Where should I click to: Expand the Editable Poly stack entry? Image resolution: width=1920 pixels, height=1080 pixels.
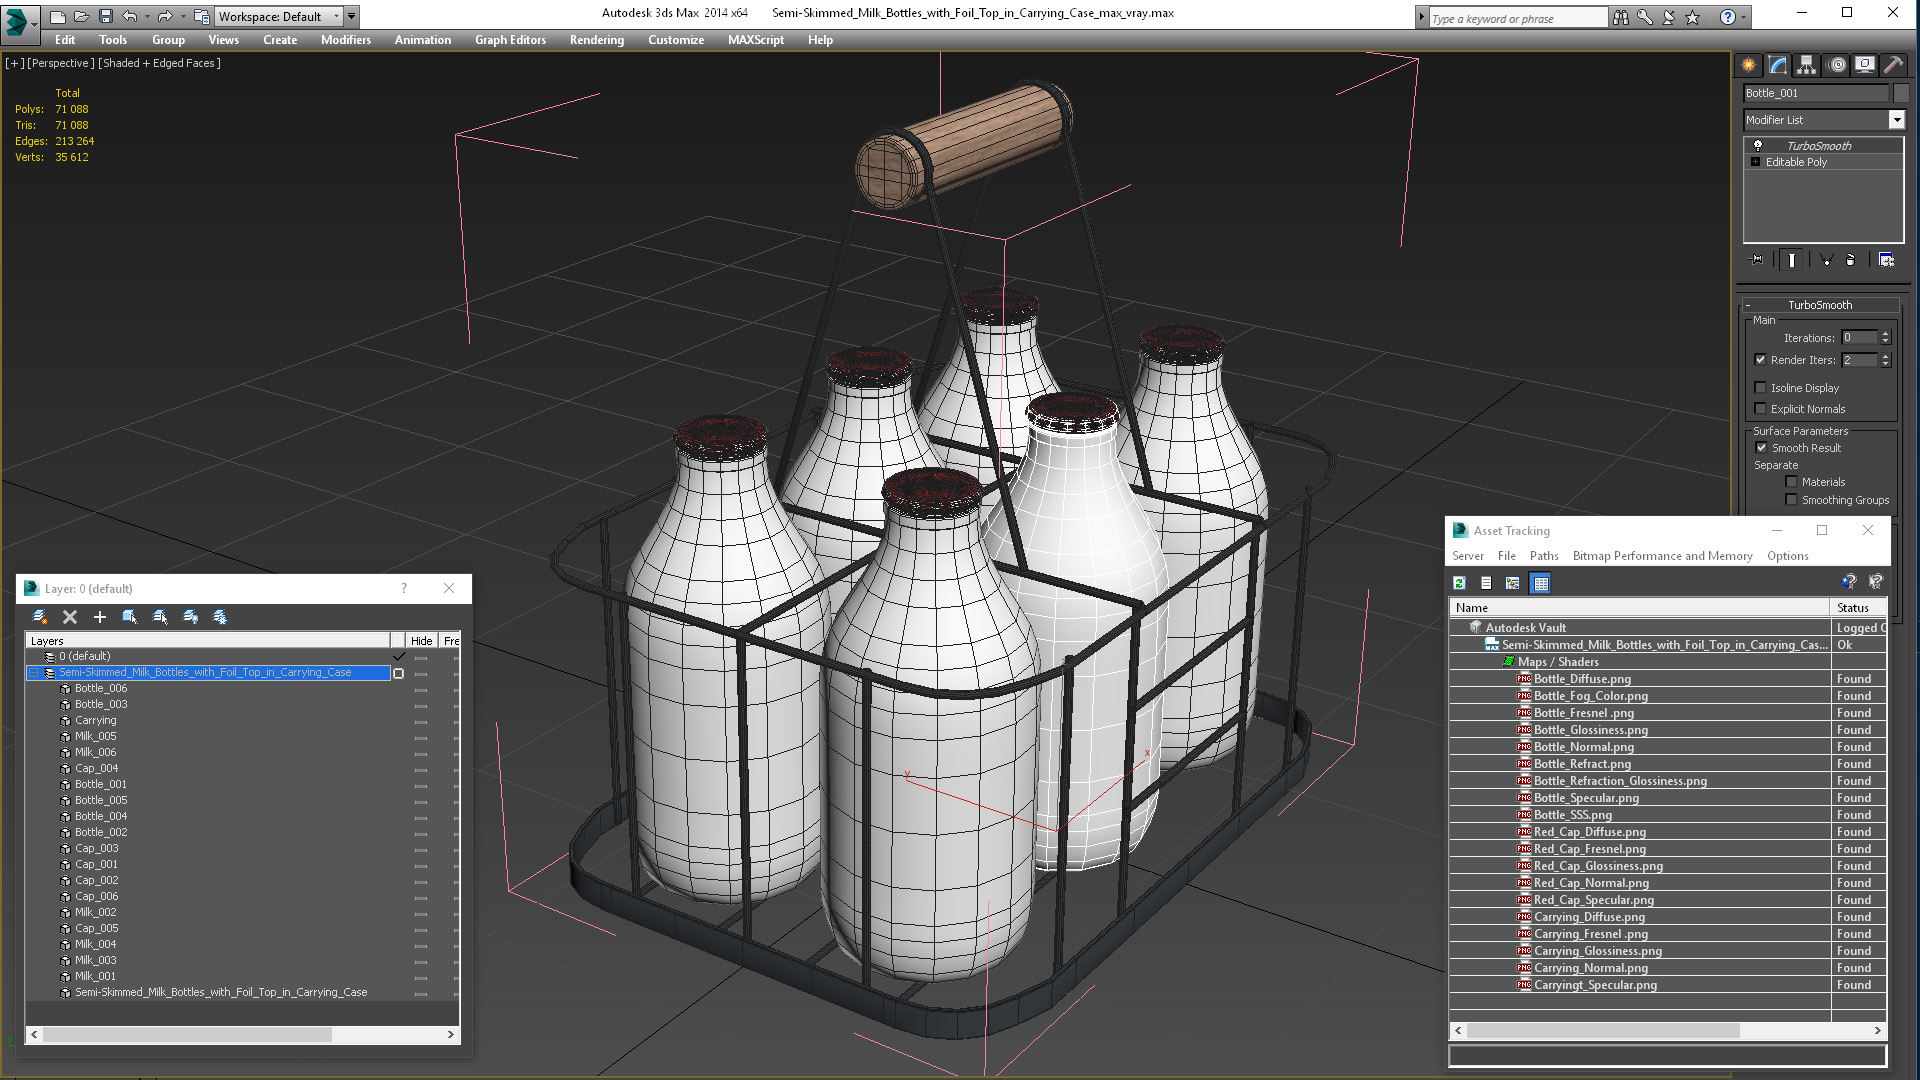[x=1755, y=162]
